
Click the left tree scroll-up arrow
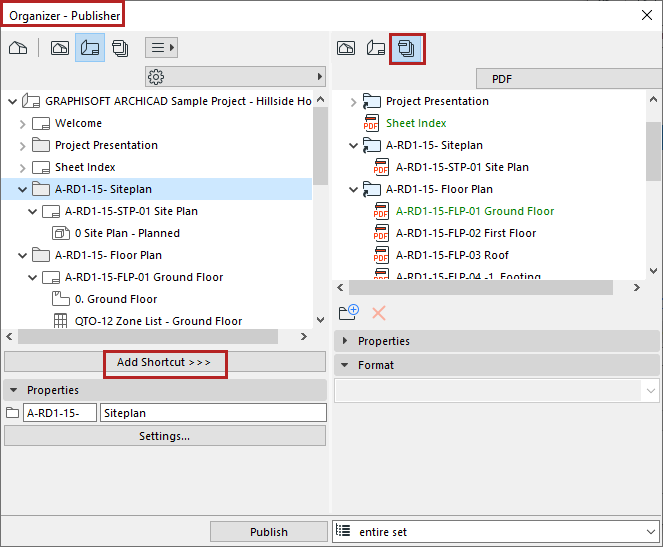tap(321, 99)
